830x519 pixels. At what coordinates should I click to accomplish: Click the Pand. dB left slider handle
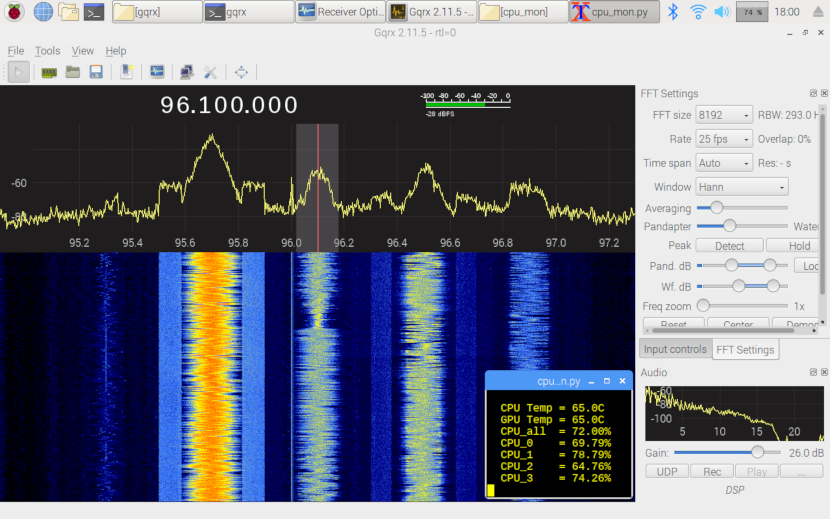[x=731, y=265]
